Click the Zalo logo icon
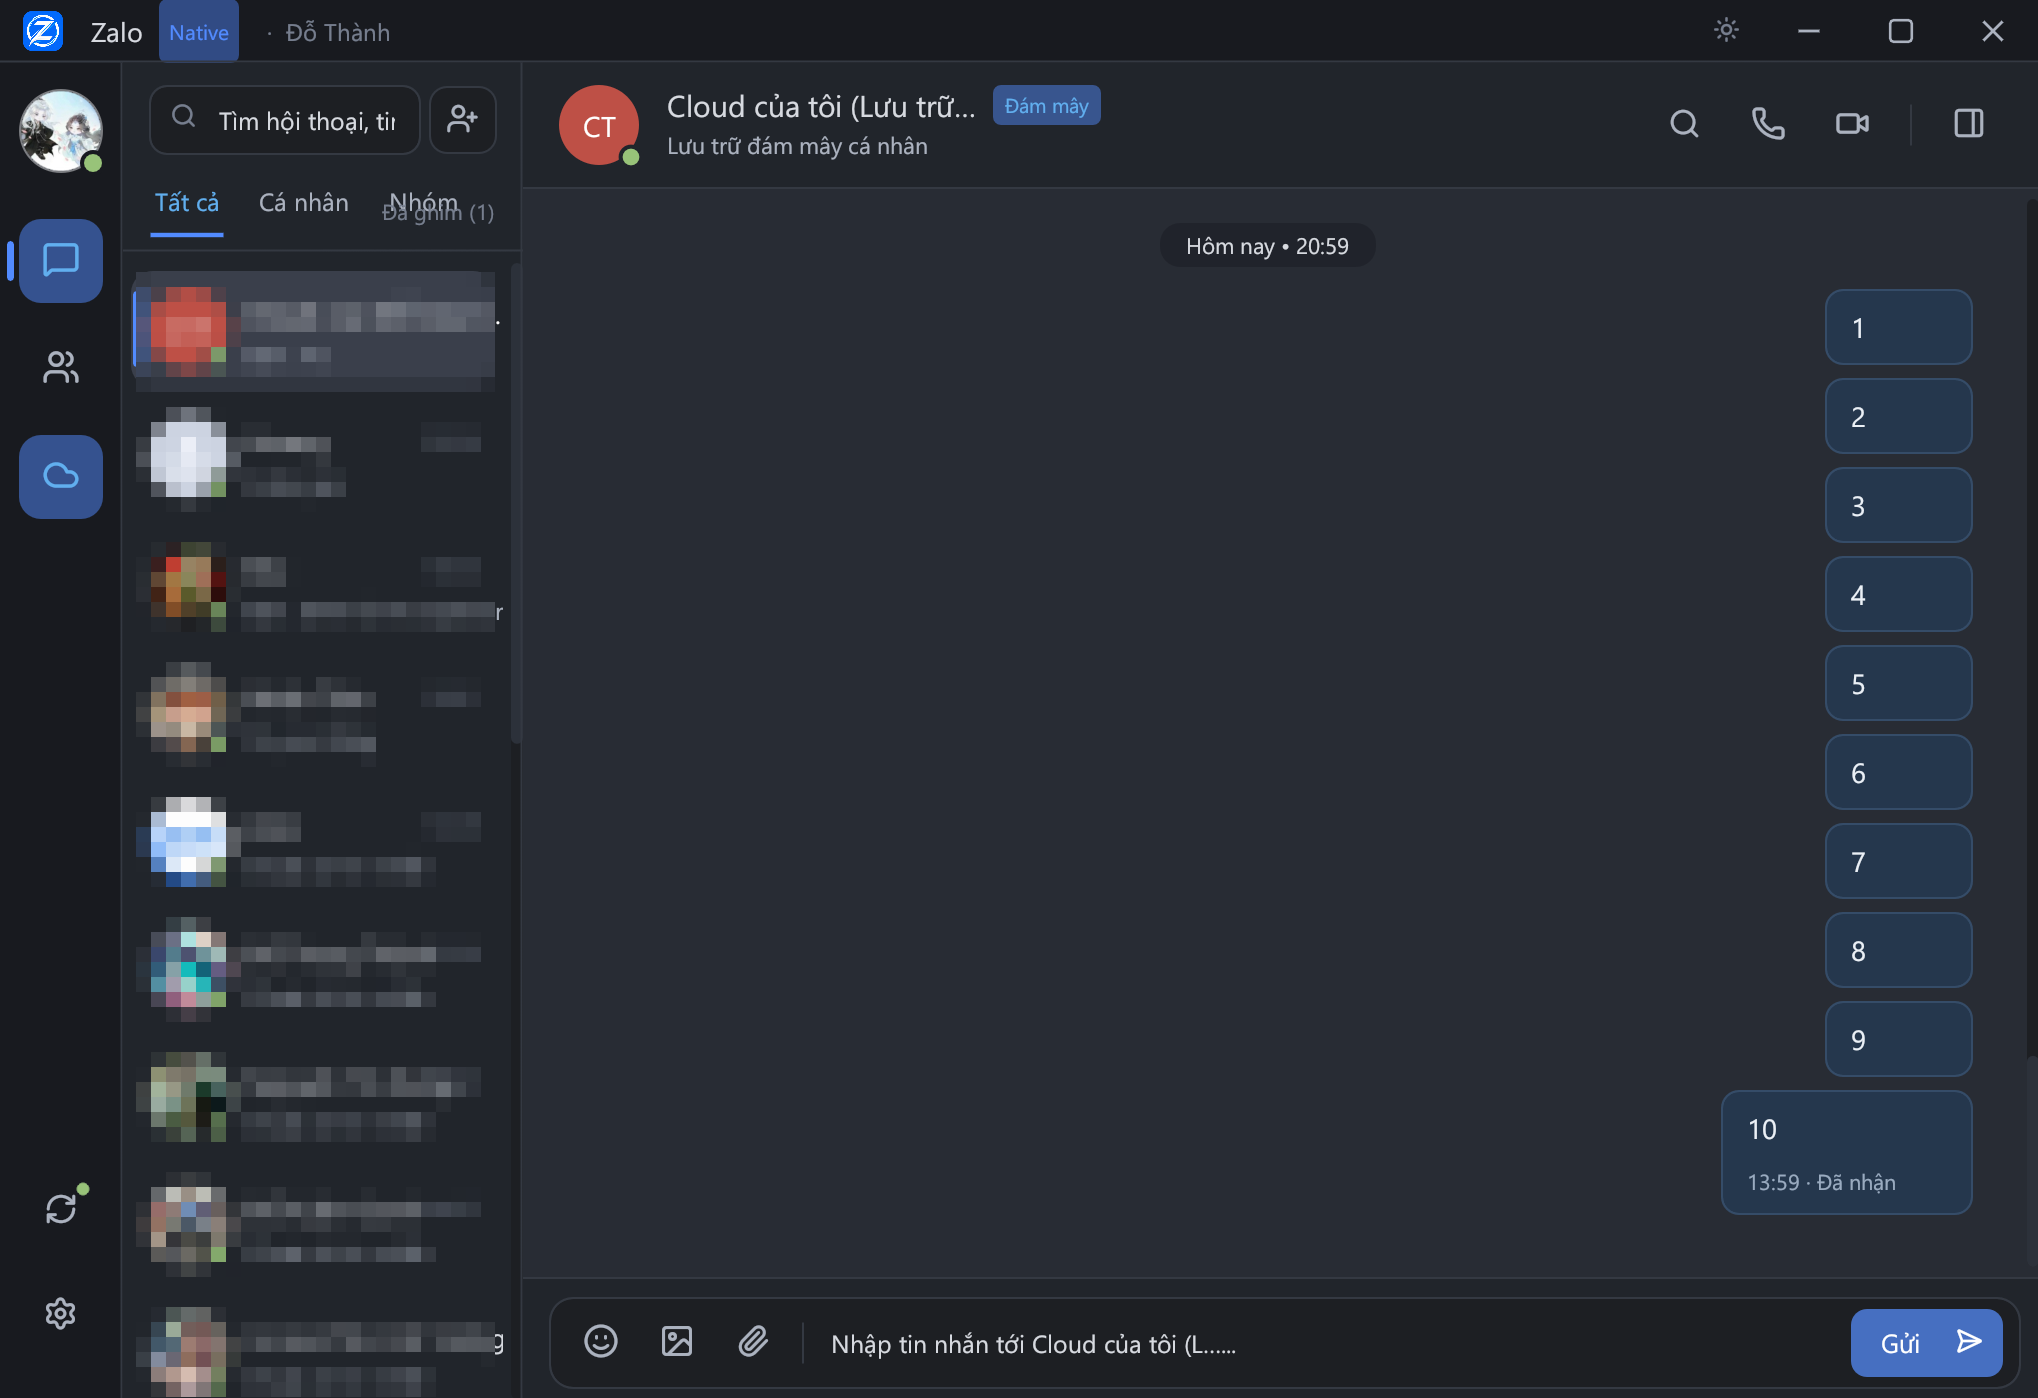Screen dimensions: 2038x1398 pos(43,31)
